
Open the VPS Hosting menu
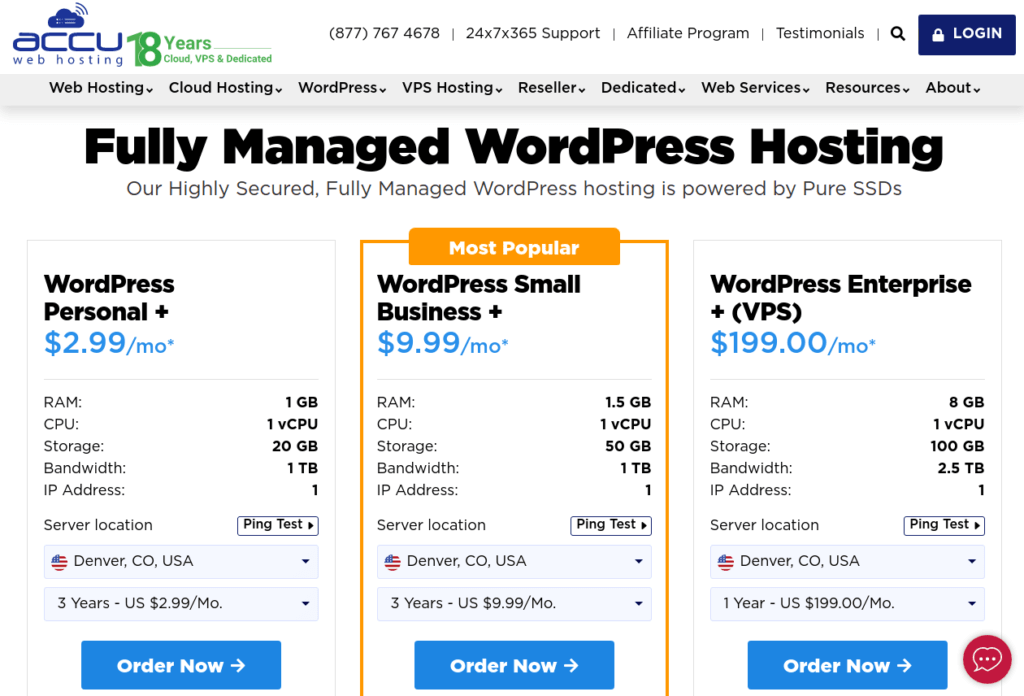[x=452, y=88]
